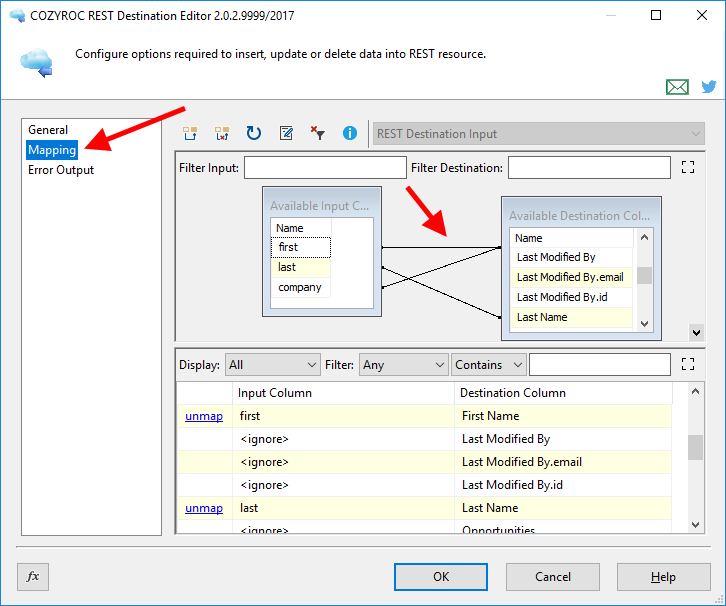Collapse the diagram pane with down arrow
Image resolution: width=726 pixels, height=606 pixels.
(x=696, y=332)
